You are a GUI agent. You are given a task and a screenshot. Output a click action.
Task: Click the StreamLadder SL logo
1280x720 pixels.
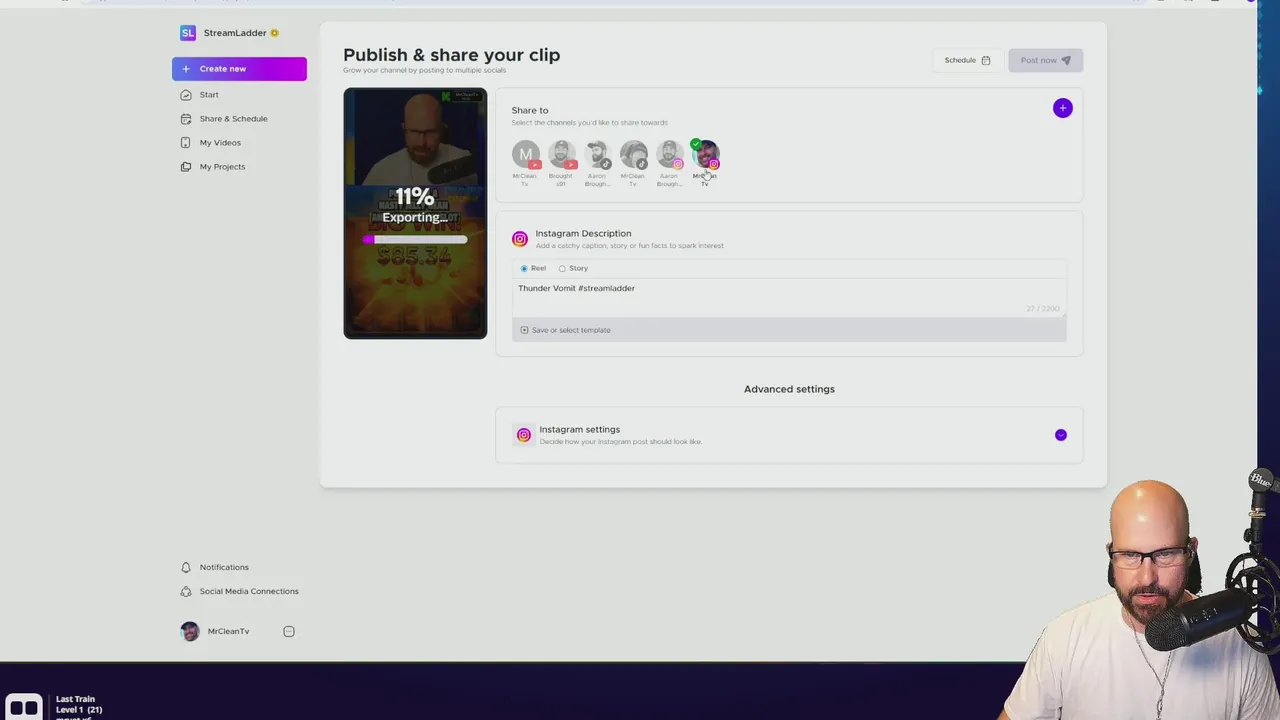point(188,33)
